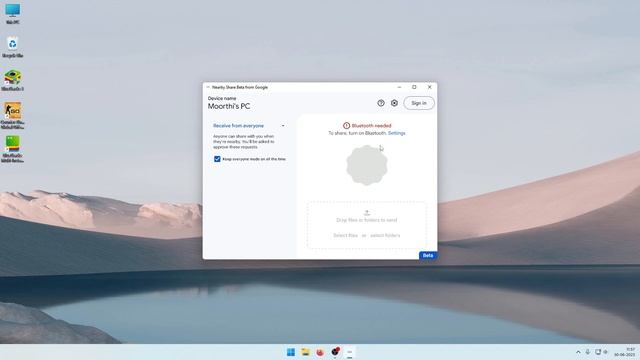The height and width of the screenshot is (360, 640).
Task: Open the Windows Start menu
Action: 291,352
